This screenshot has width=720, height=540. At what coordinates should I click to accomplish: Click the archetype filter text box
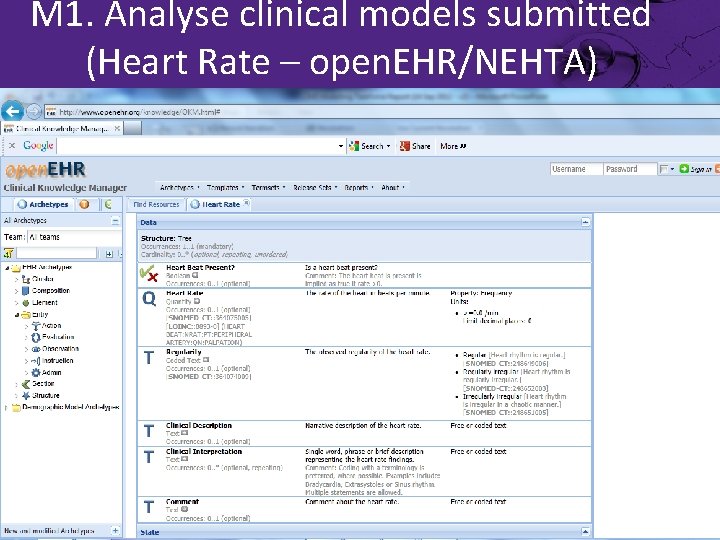[x=57, y=253]
